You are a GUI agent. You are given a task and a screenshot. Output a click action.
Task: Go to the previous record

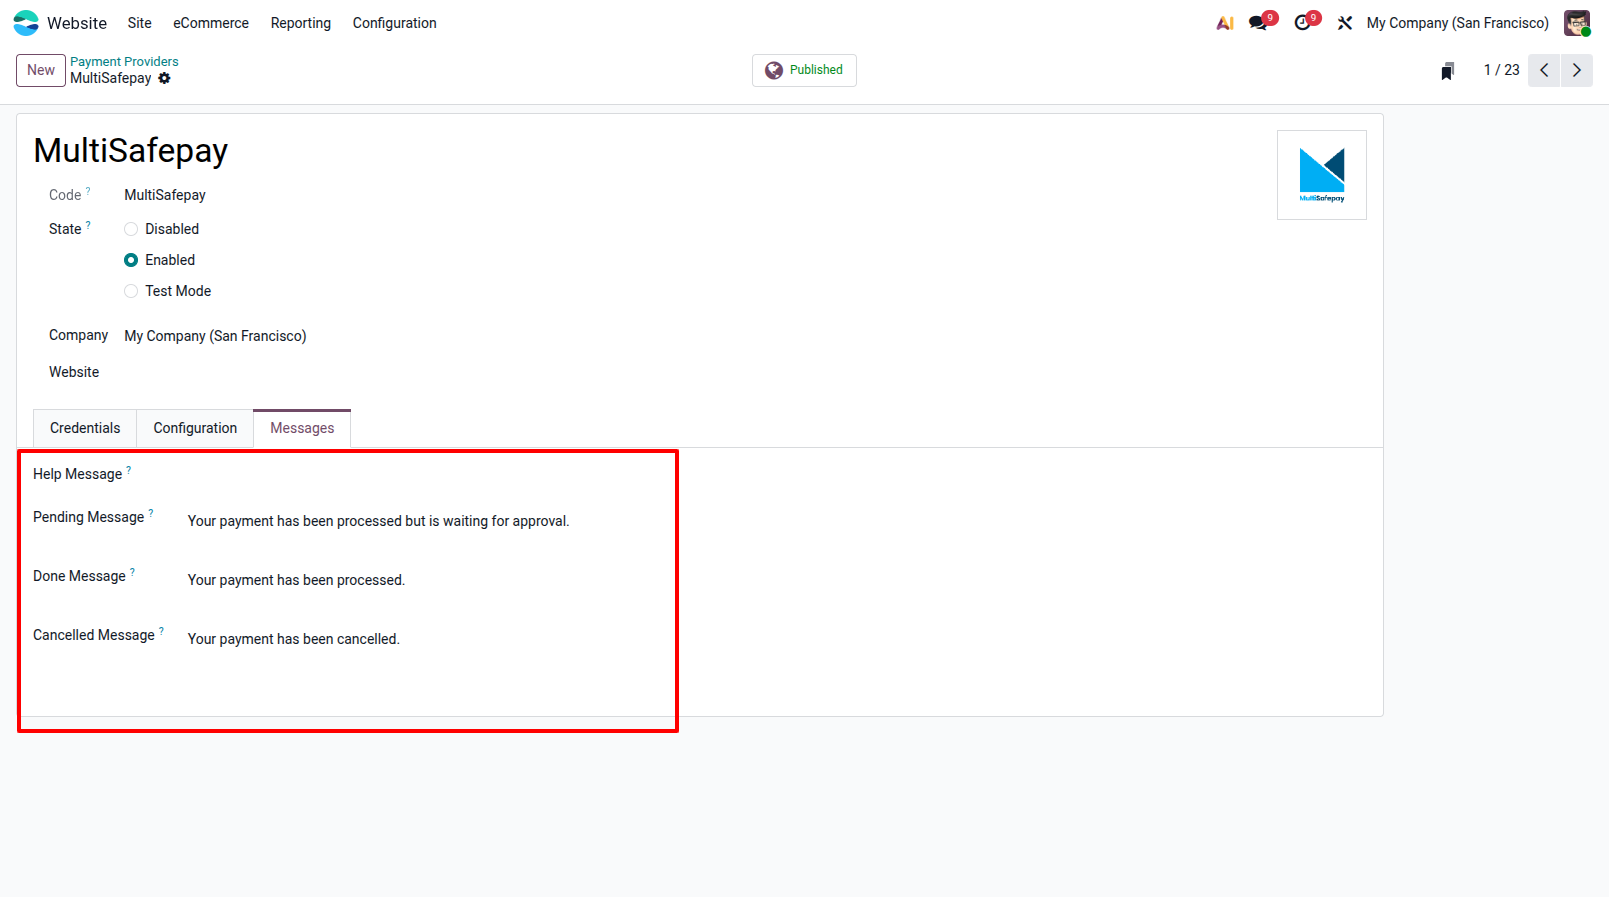coord(1544,70)
